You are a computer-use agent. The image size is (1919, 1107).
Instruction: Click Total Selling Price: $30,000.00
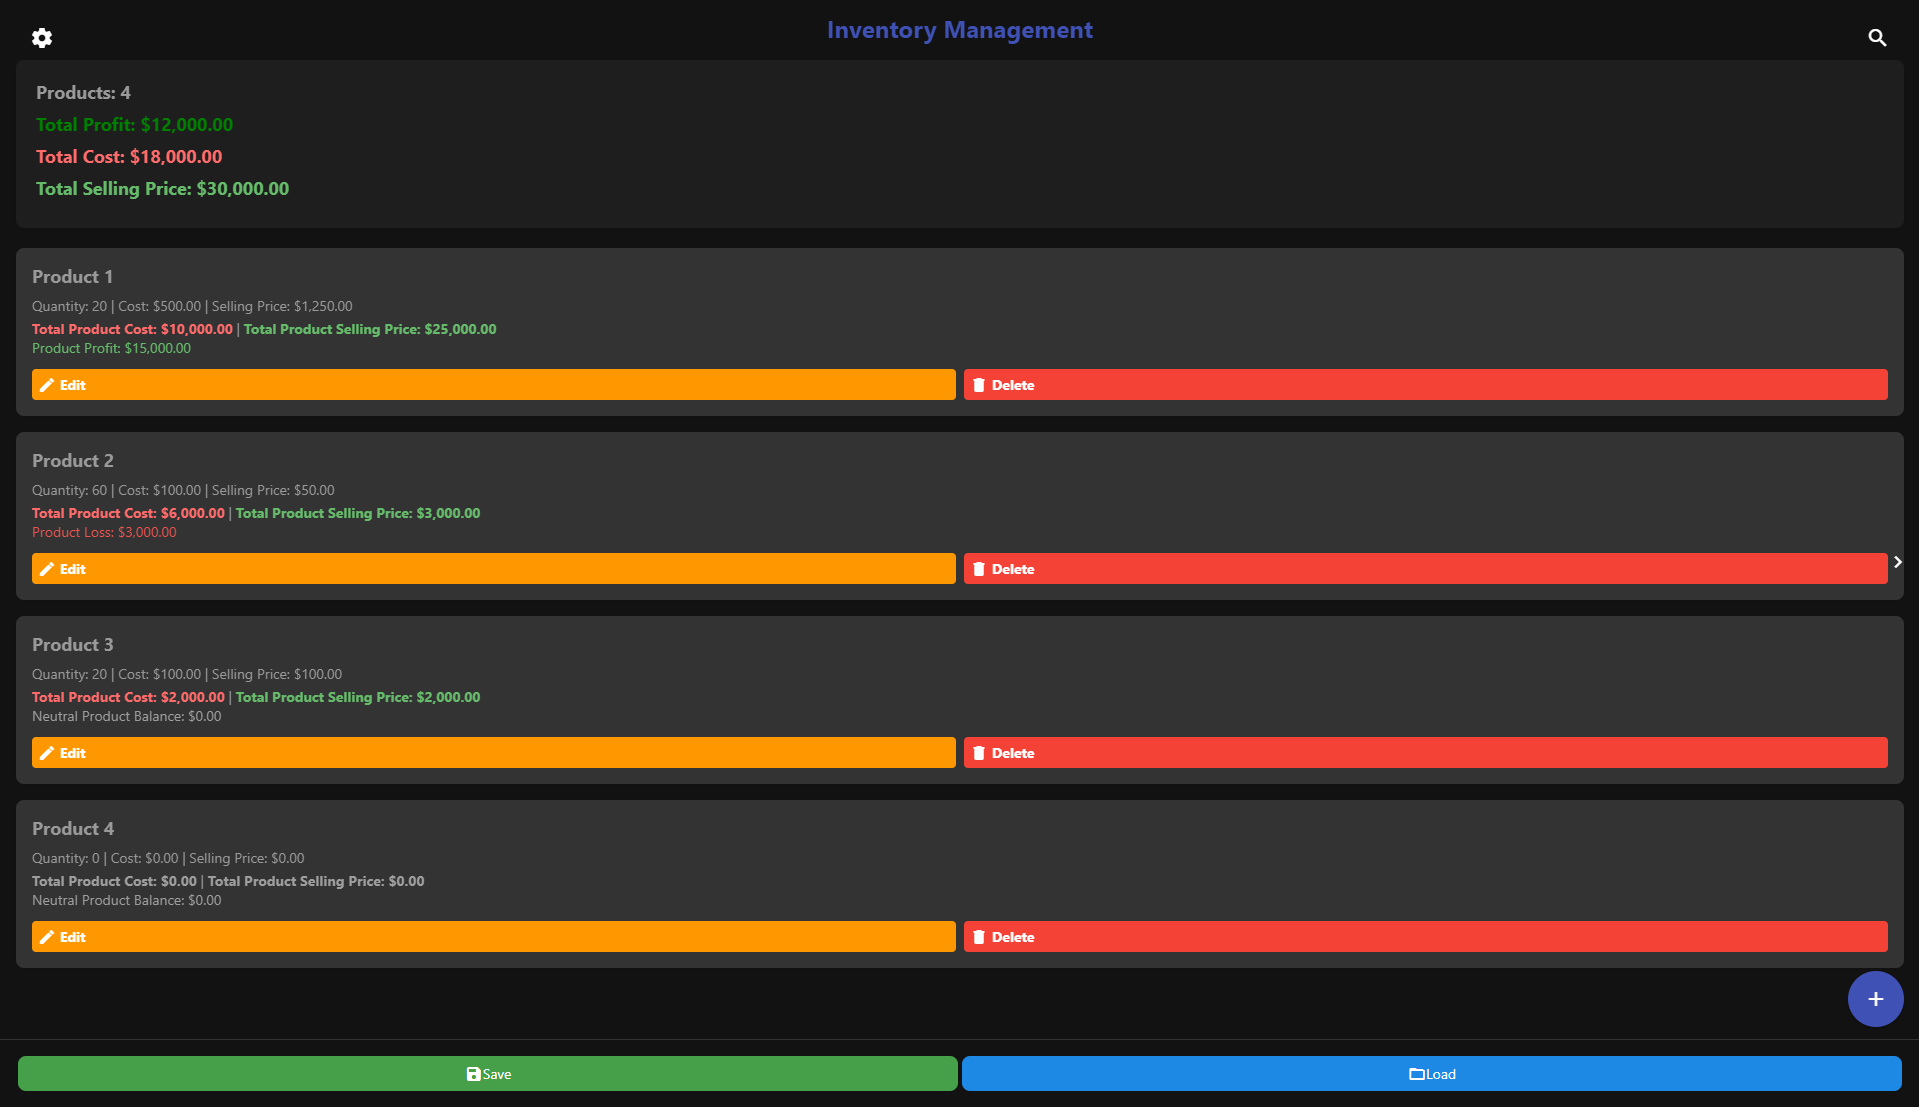(x=162, y=189)
